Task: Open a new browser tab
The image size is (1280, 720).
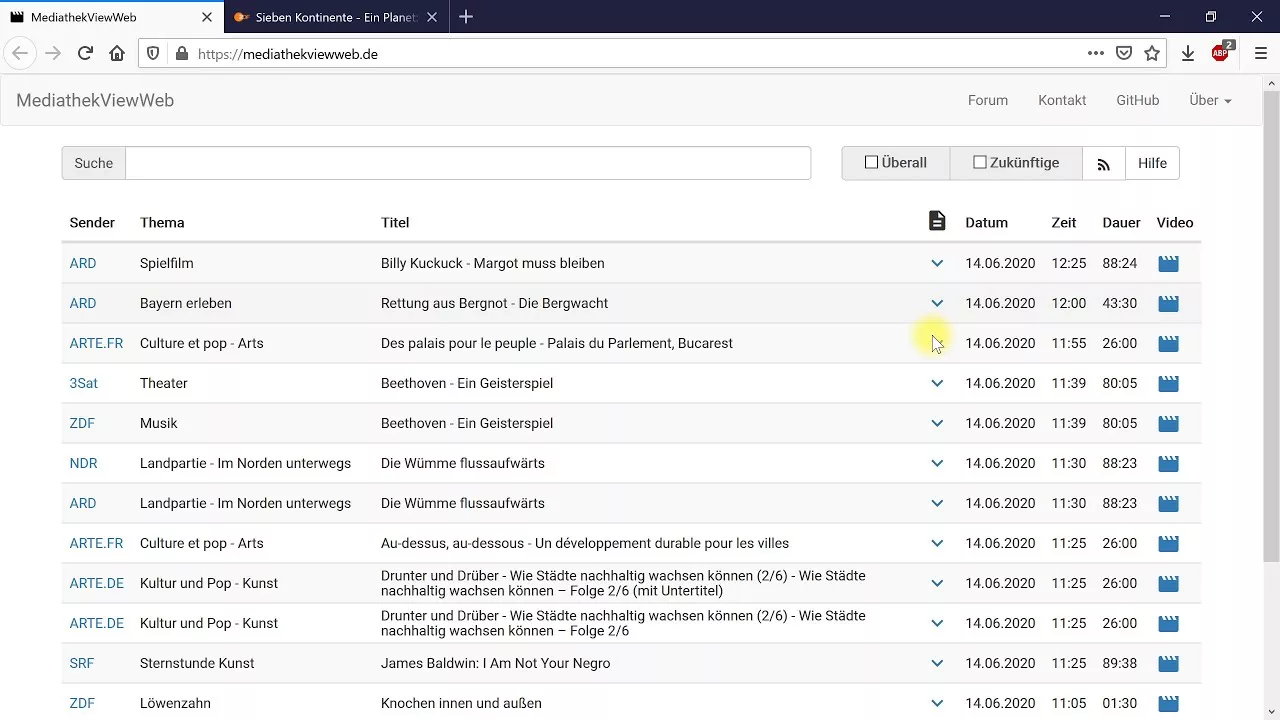Action: click(x=466, y=17)
